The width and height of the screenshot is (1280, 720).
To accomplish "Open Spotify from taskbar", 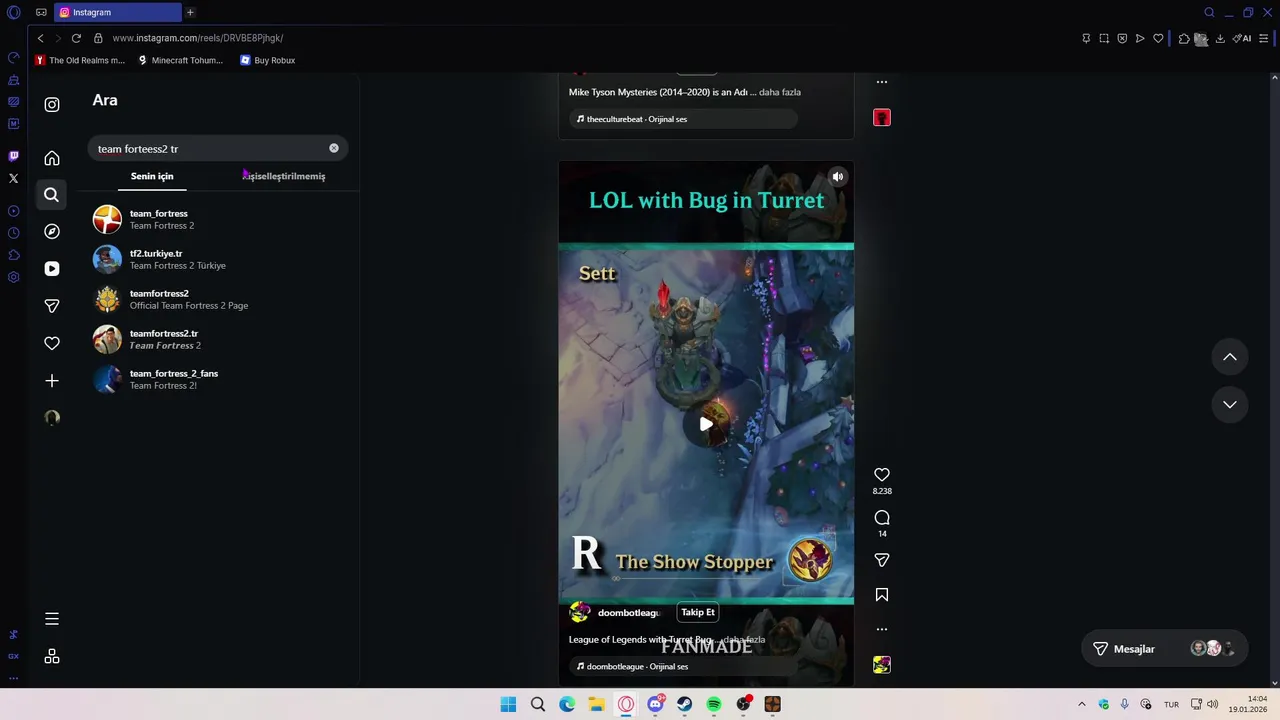I will click(x=714, y=704).
